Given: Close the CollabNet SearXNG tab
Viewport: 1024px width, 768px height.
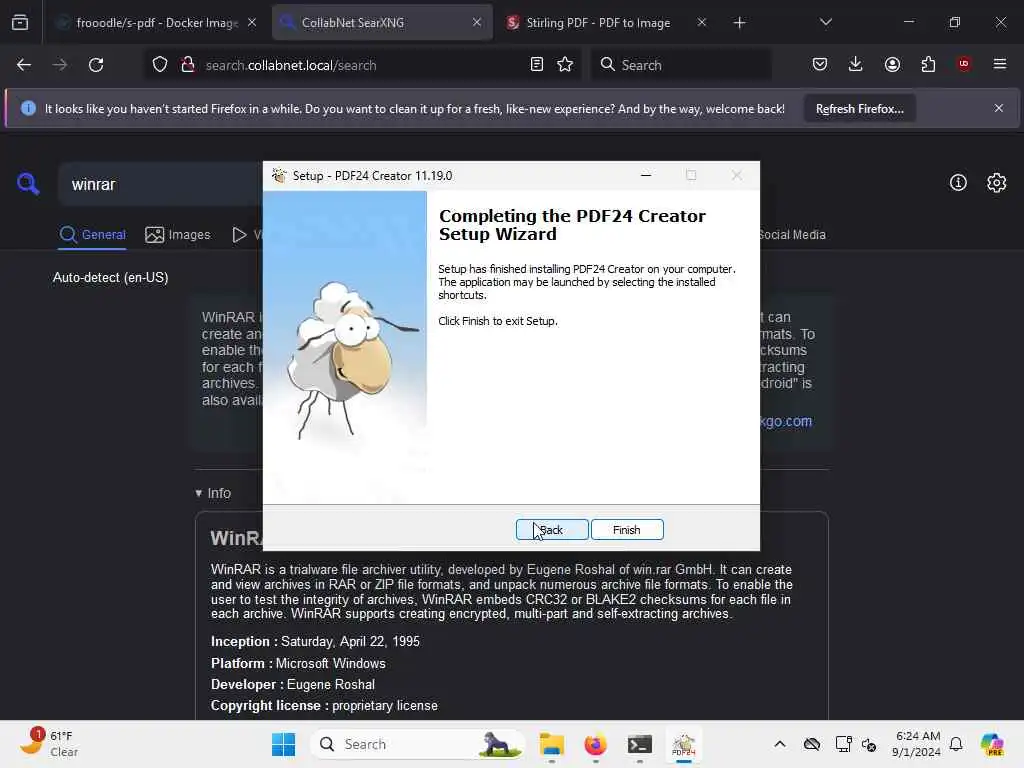Looking at the screenshot, I should point(477,23).
